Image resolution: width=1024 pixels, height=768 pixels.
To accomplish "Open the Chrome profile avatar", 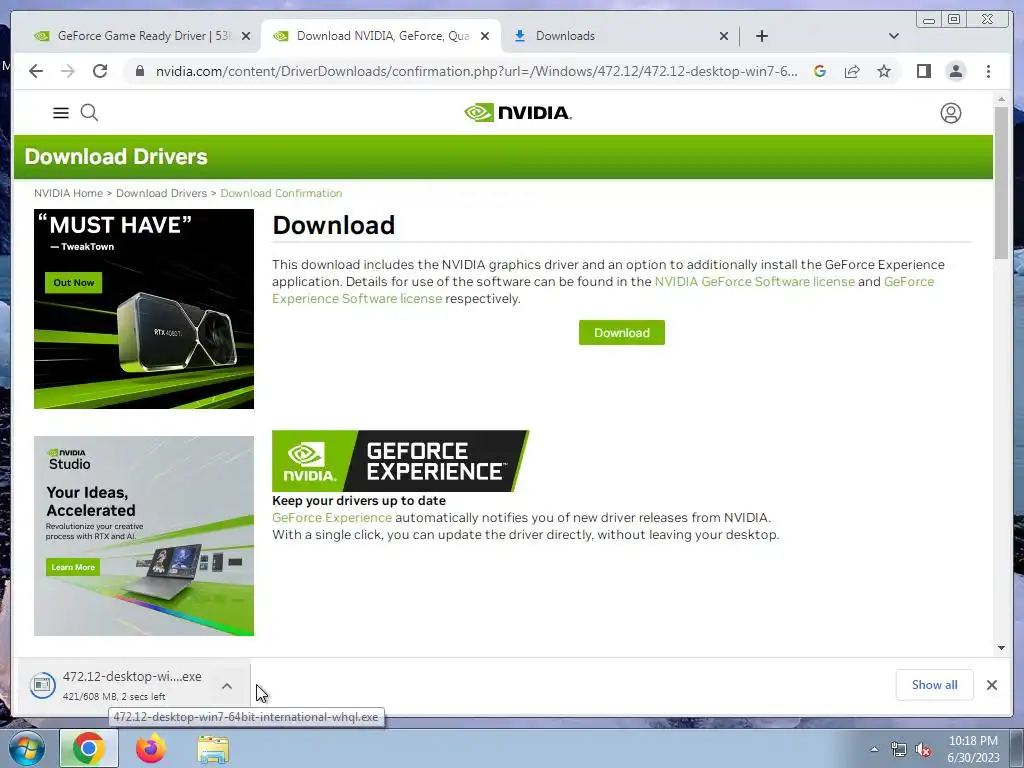I will coord(955,71).
